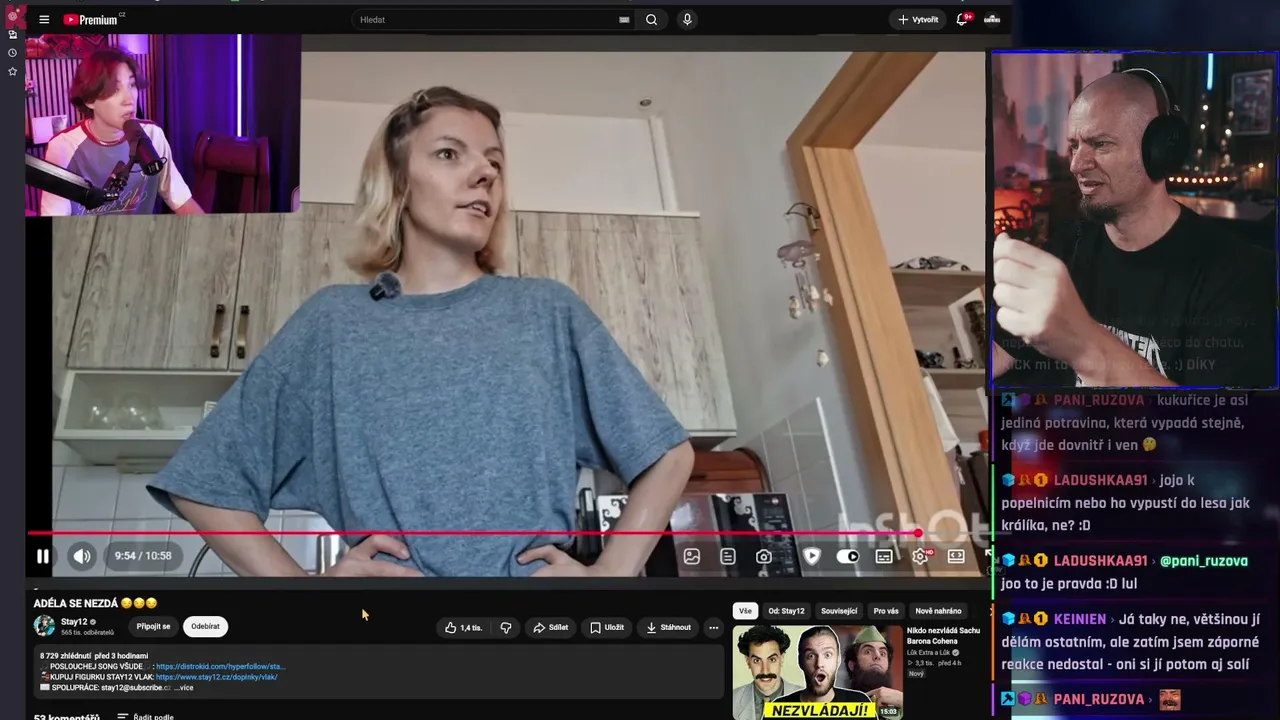This screenshot has width=1280, height=720.
Task: Open the account avatar menu
Action: (x=992, y=19)
